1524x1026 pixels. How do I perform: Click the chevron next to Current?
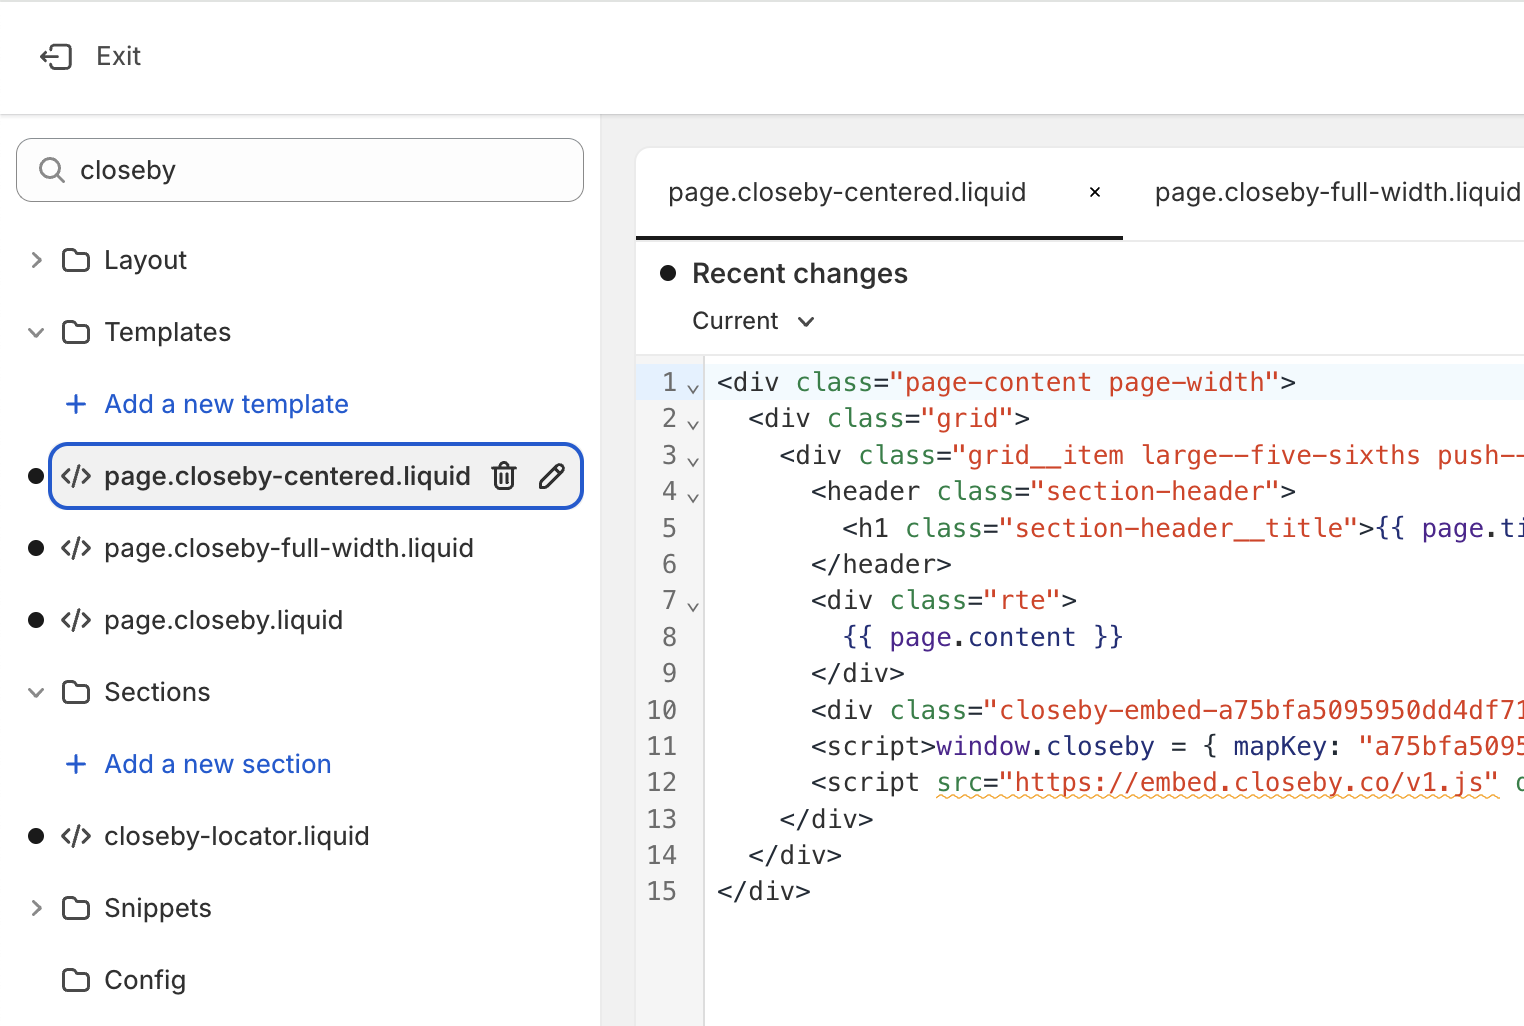(806, 322)
